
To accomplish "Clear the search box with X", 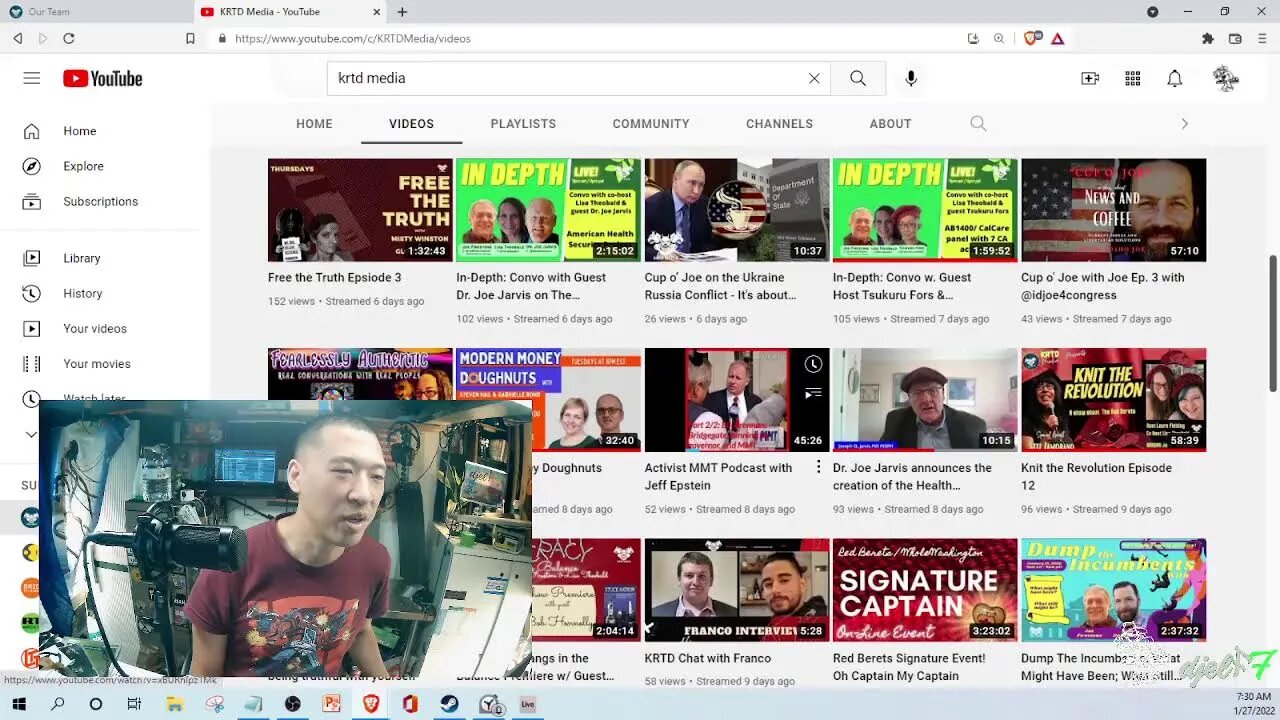I will point(814,78).
